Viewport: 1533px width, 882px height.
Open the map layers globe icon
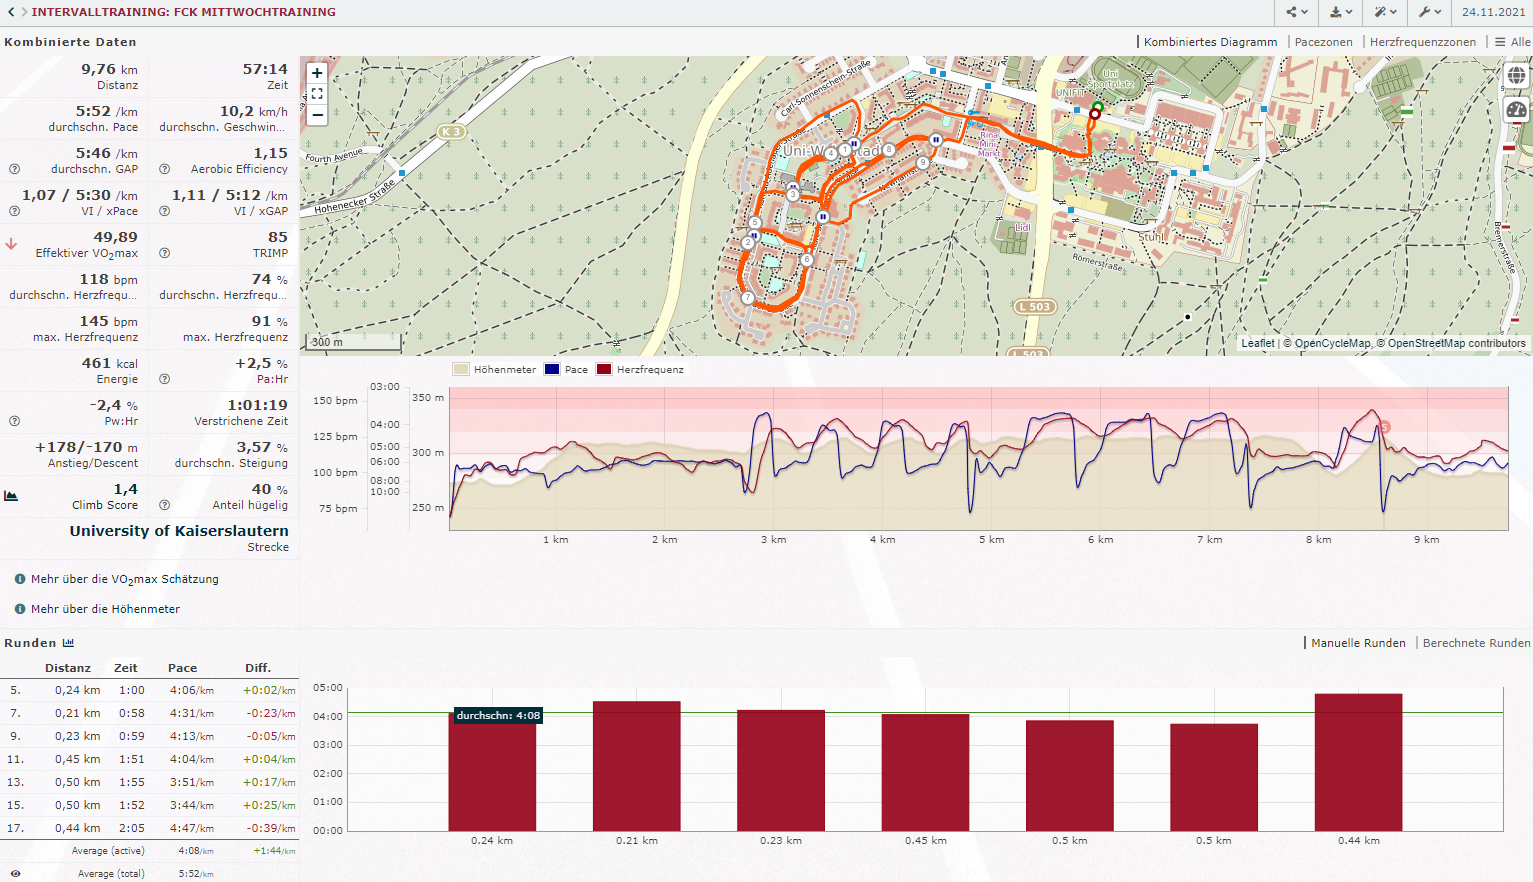[x=1516, y=76]
